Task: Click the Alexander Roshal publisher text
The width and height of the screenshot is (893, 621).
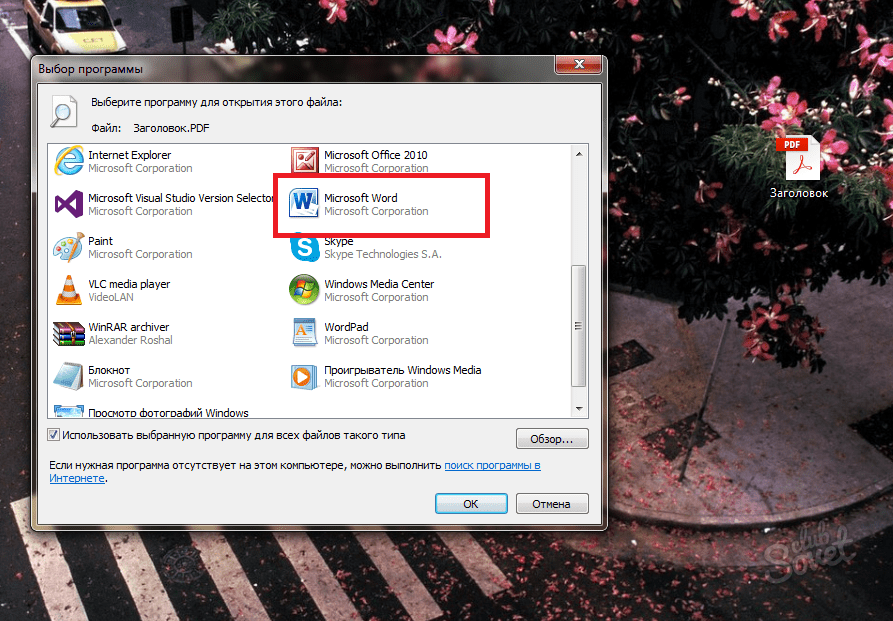Action: pos(130,340)
